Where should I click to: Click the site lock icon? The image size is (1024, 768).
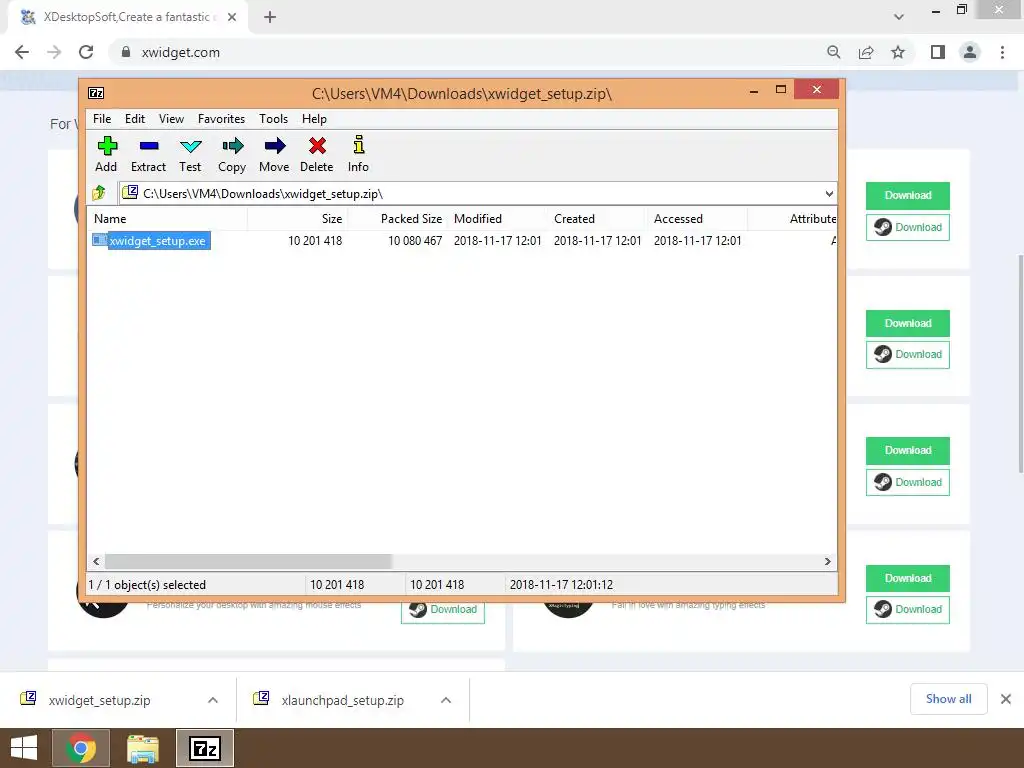point(126,52)
